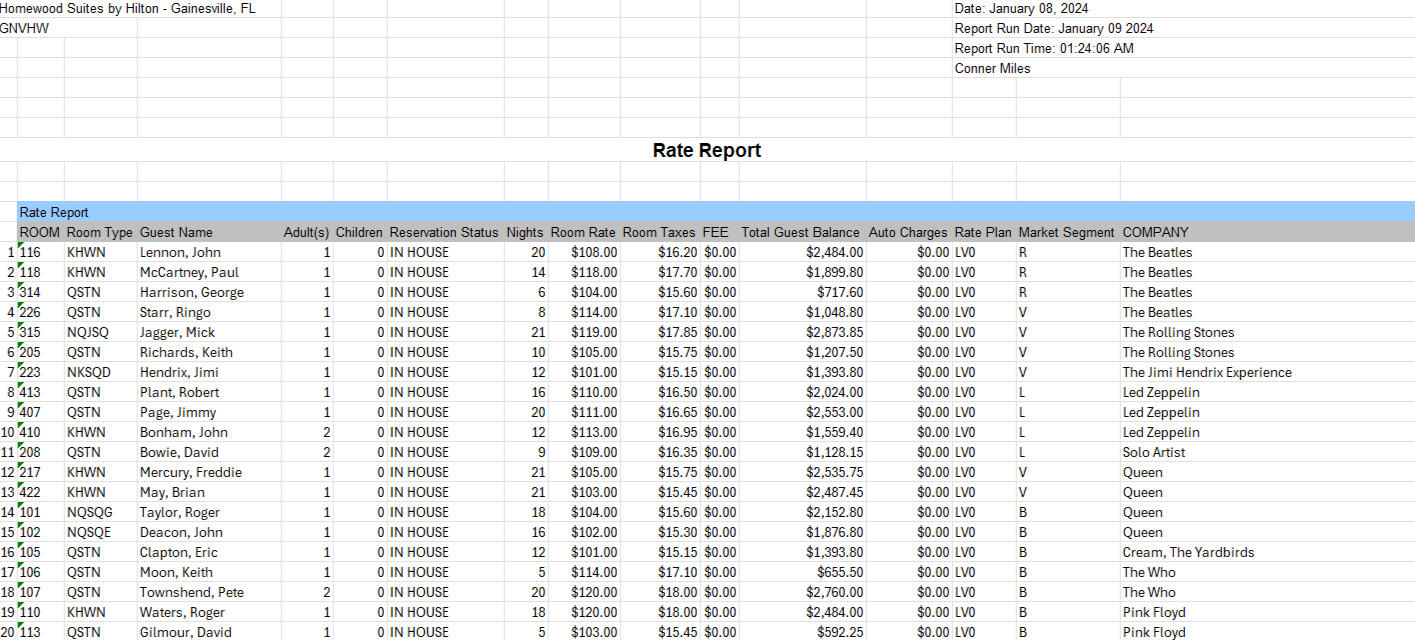
Task: Click the Report Run Time cell
Action: point(1043,48)
